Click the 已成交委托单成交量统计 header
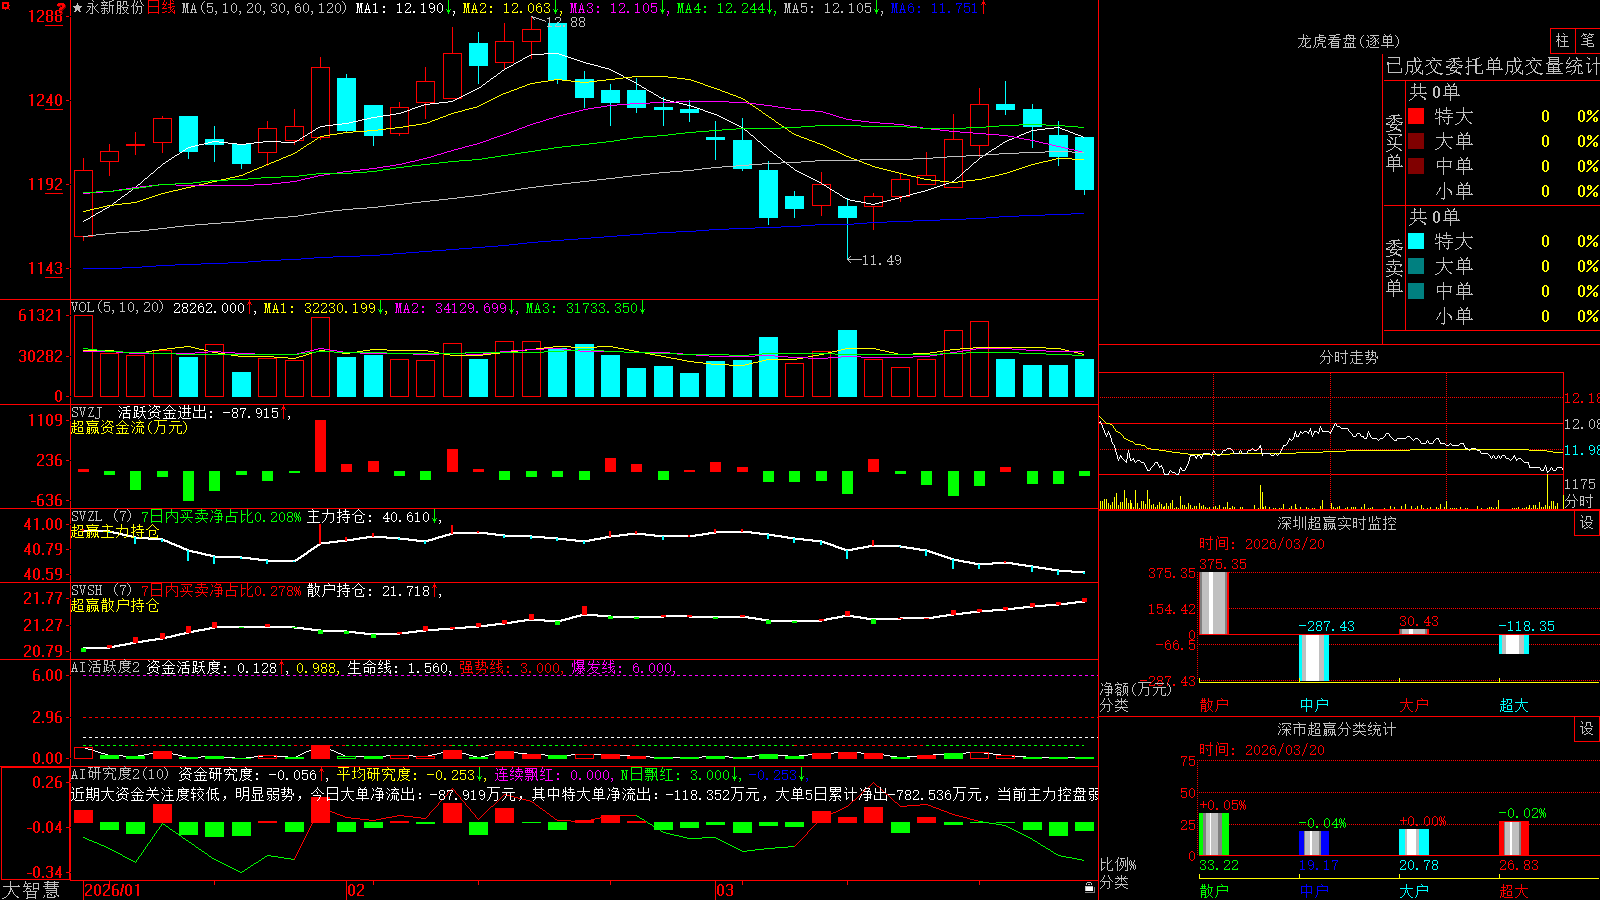 click(x=1492, y=66)
